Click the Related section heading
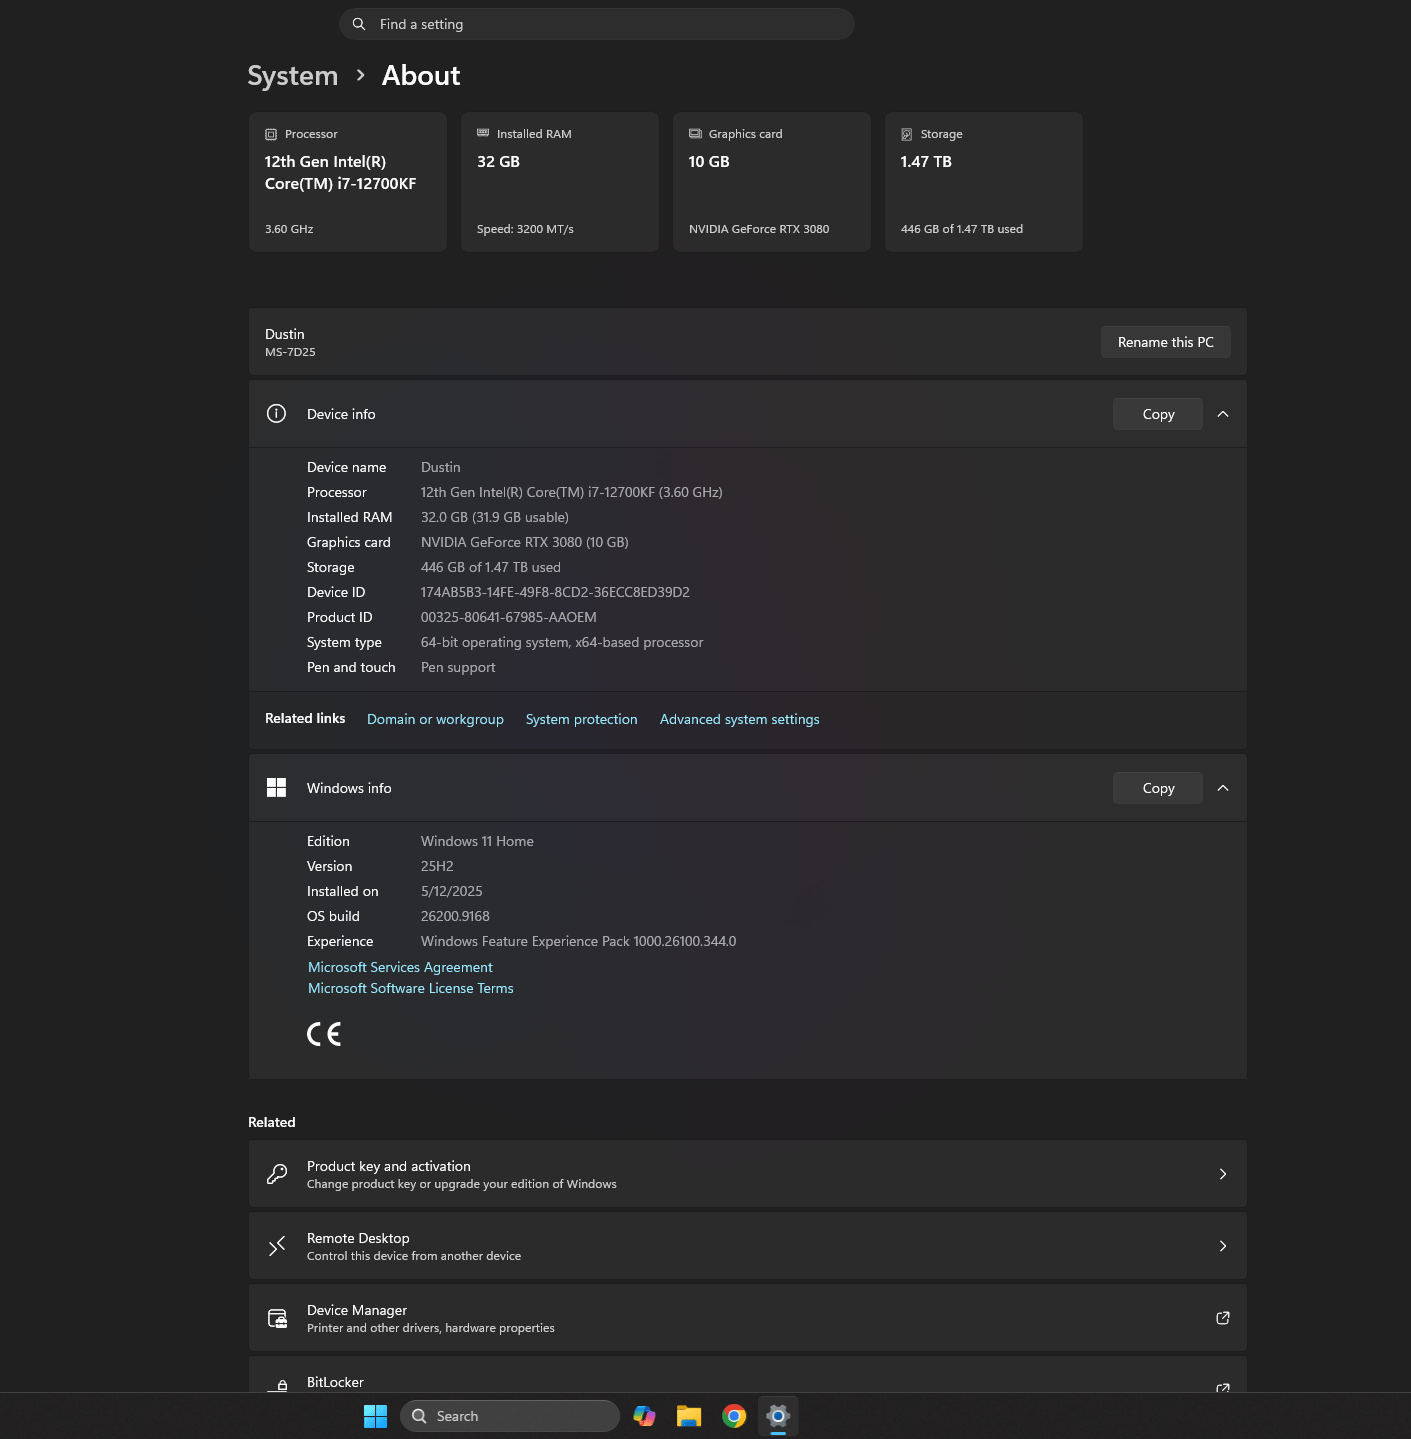 coord(272,1122)
